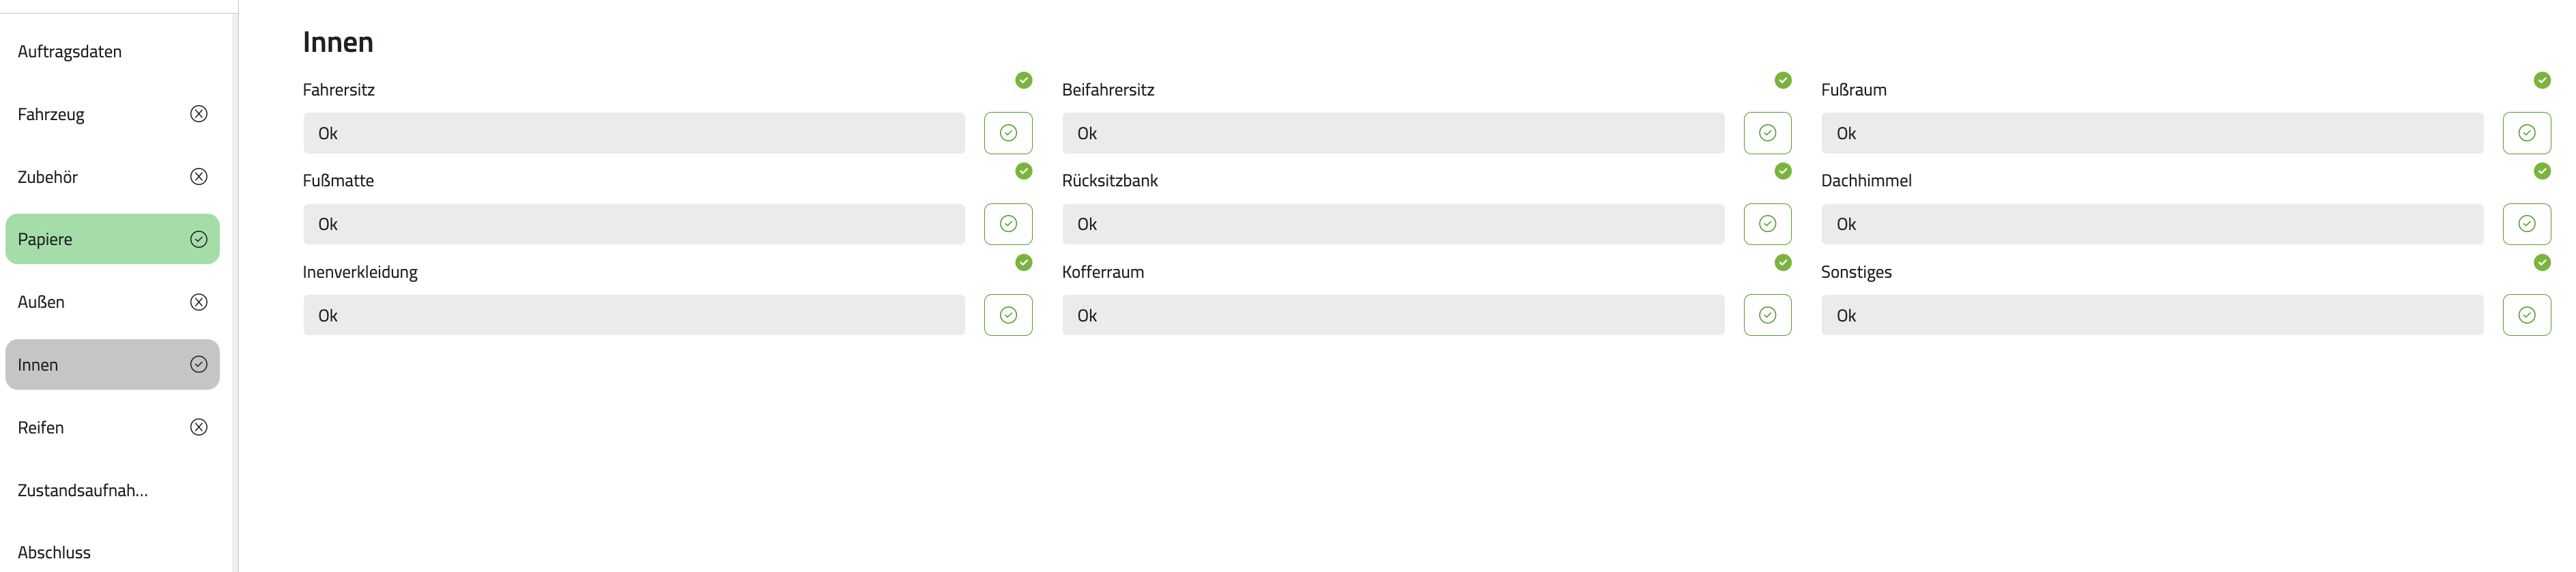2576x572 pixels.
Task: Toggle the Ok check button for Fahrersitz
Action: [1008, 133]
